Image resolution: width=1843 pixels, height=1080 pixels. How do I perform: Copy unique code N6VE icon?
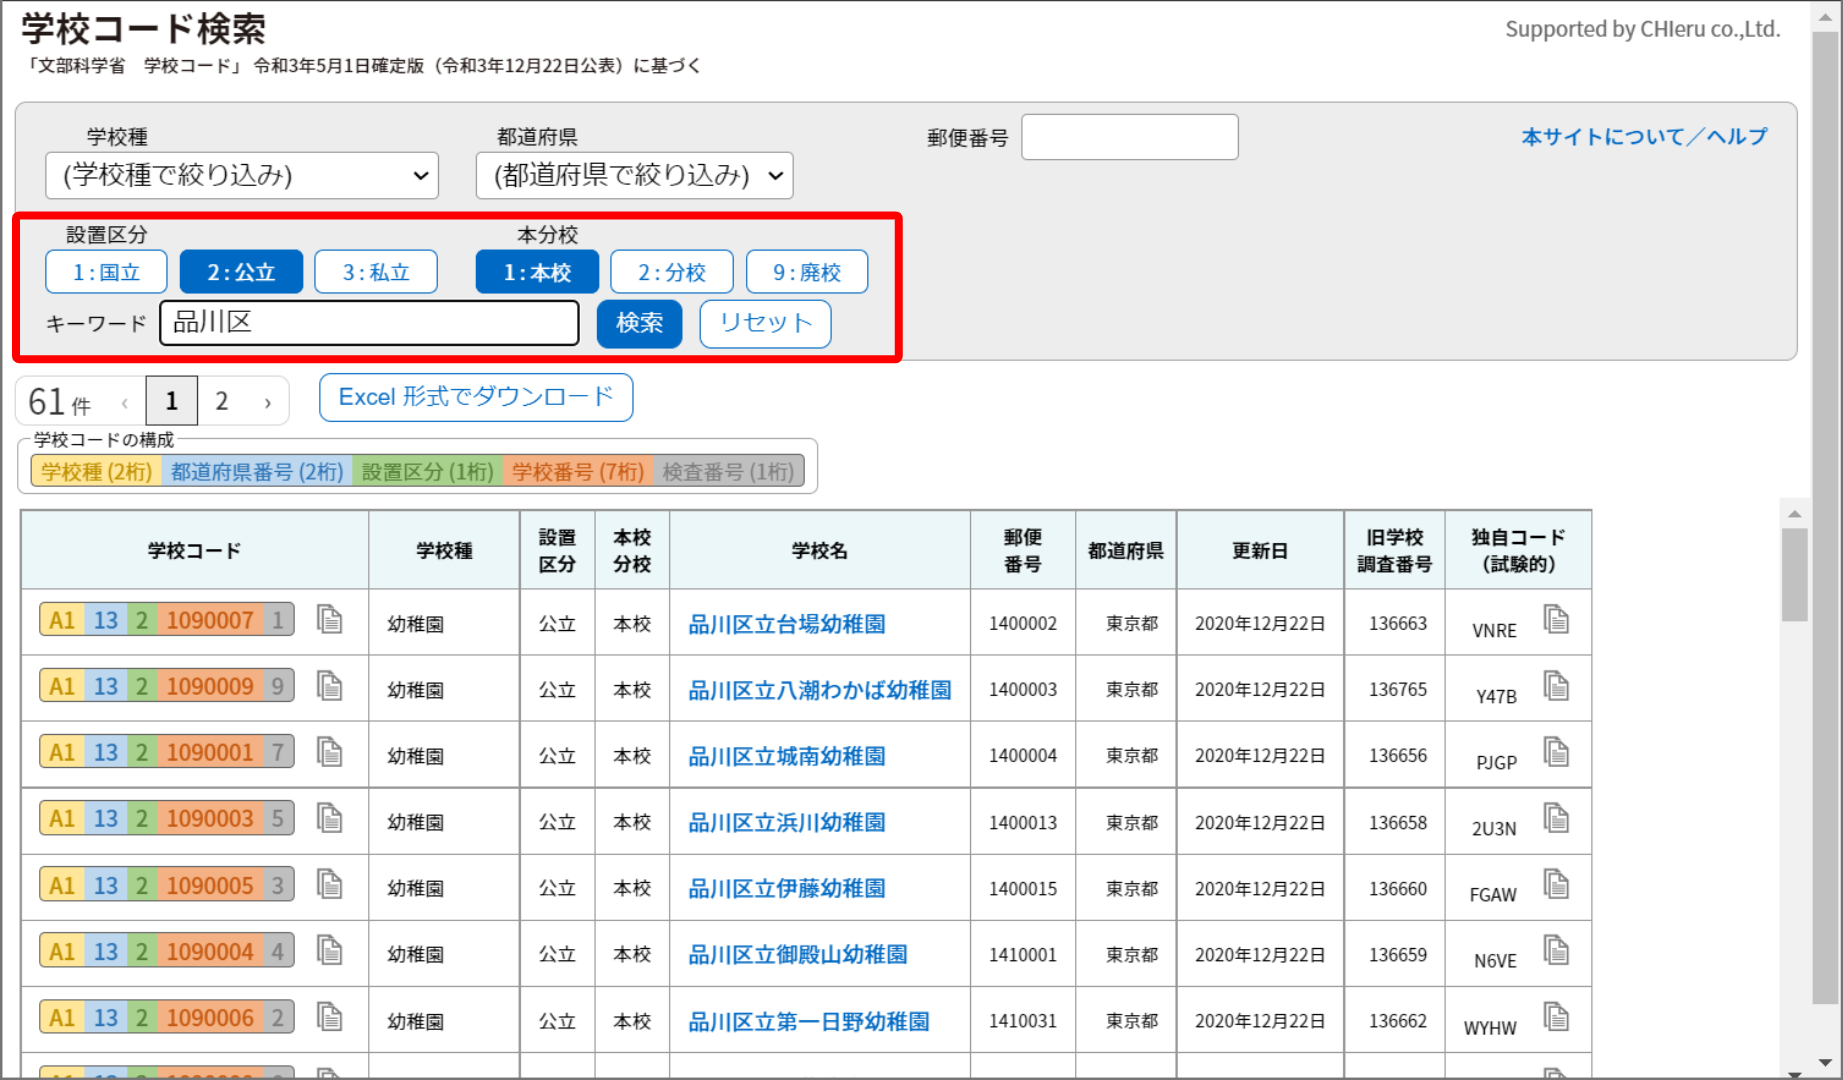click(1556, 950)
